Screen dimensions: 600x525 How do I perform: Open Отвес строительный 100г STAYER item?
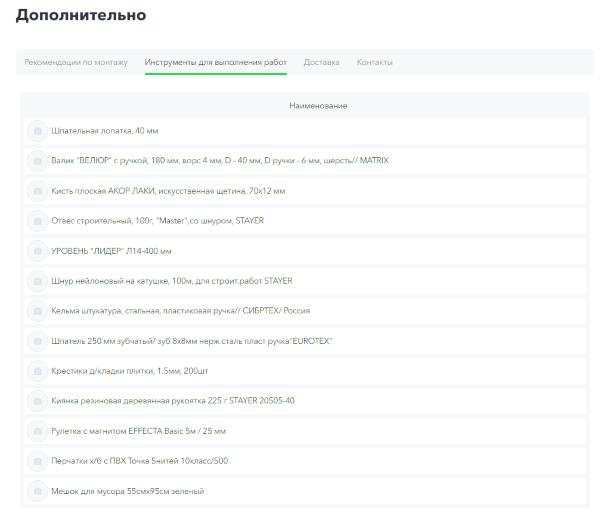[157, 221]
